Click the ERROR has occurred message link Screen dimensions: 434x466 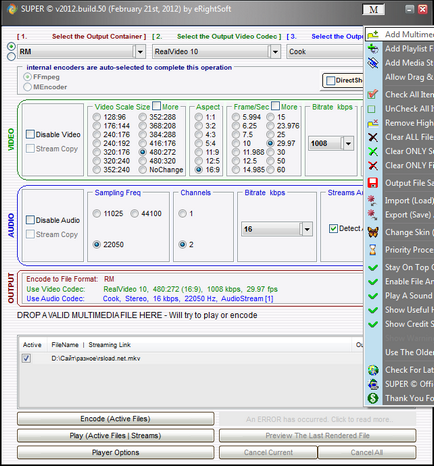coord(317,419)
